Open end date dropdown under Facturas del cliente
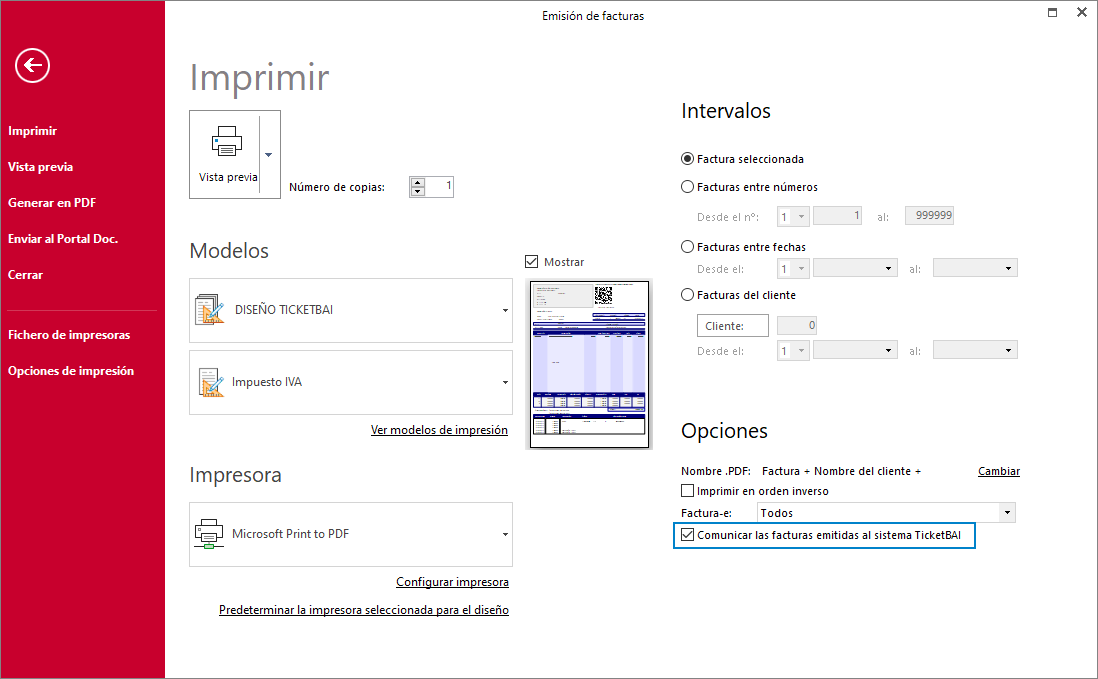The width and height of the screenshot is (1098, 679). tap(1008, 350)
